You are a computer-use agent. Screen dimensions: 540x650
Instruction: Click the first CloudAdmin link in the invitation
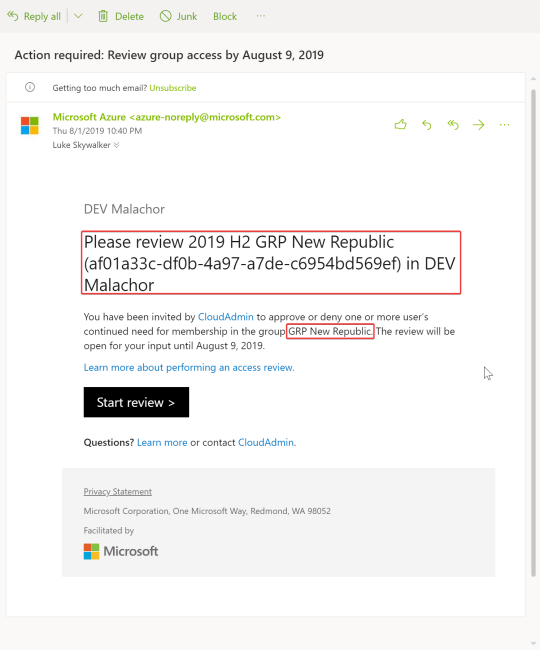[225, 317]
